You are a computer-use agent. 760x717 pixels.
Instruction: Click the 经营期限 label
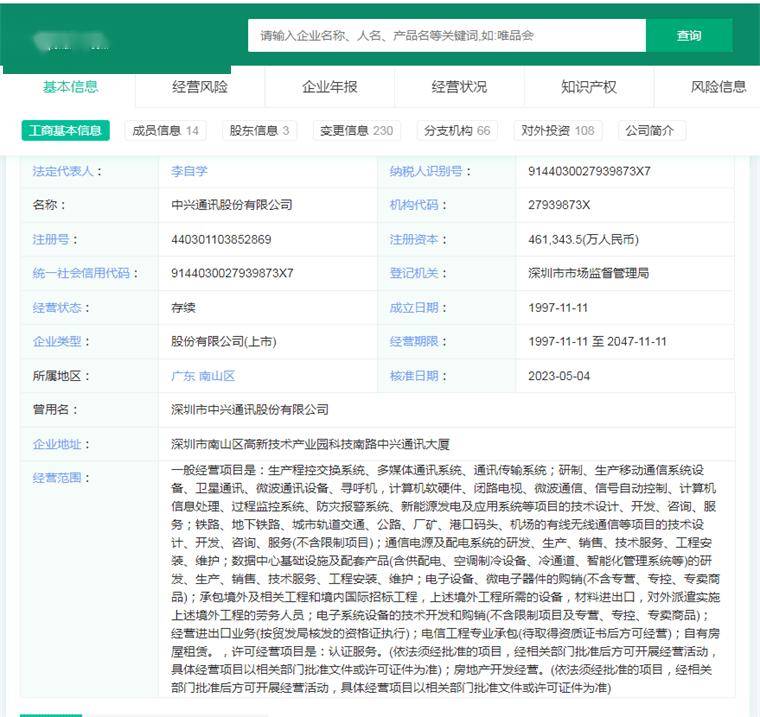click(414, 341)
